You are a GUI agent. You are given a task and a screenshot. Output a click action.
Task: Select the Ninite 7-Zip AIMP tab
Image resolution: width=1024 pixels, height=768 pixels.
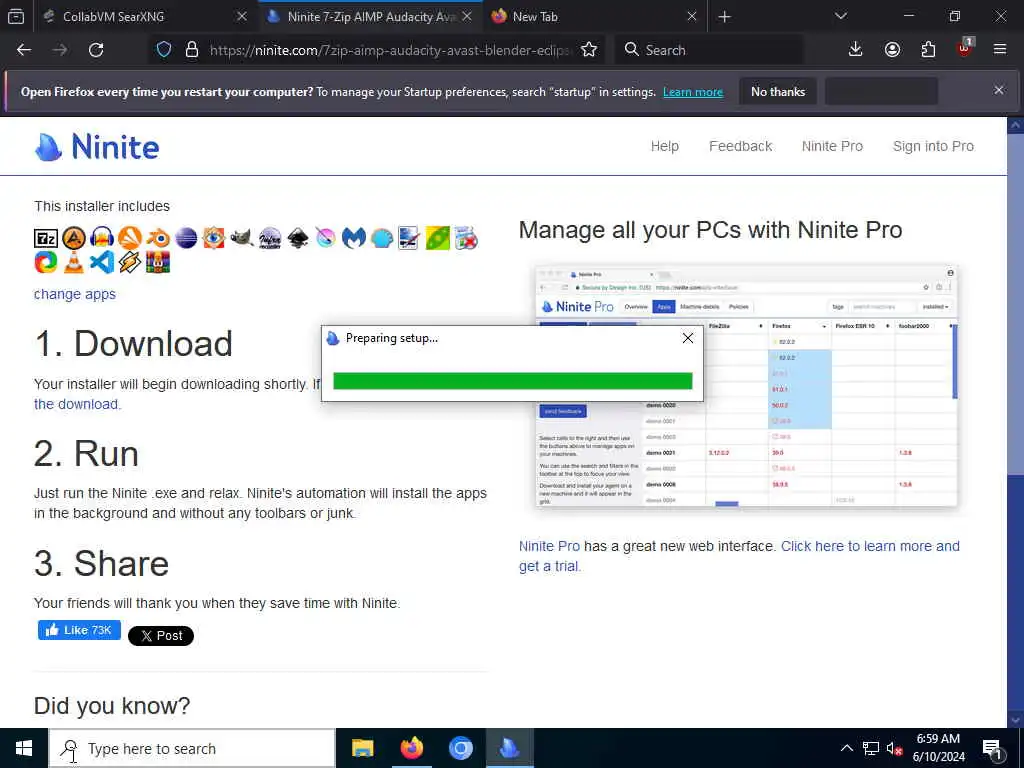371,16
